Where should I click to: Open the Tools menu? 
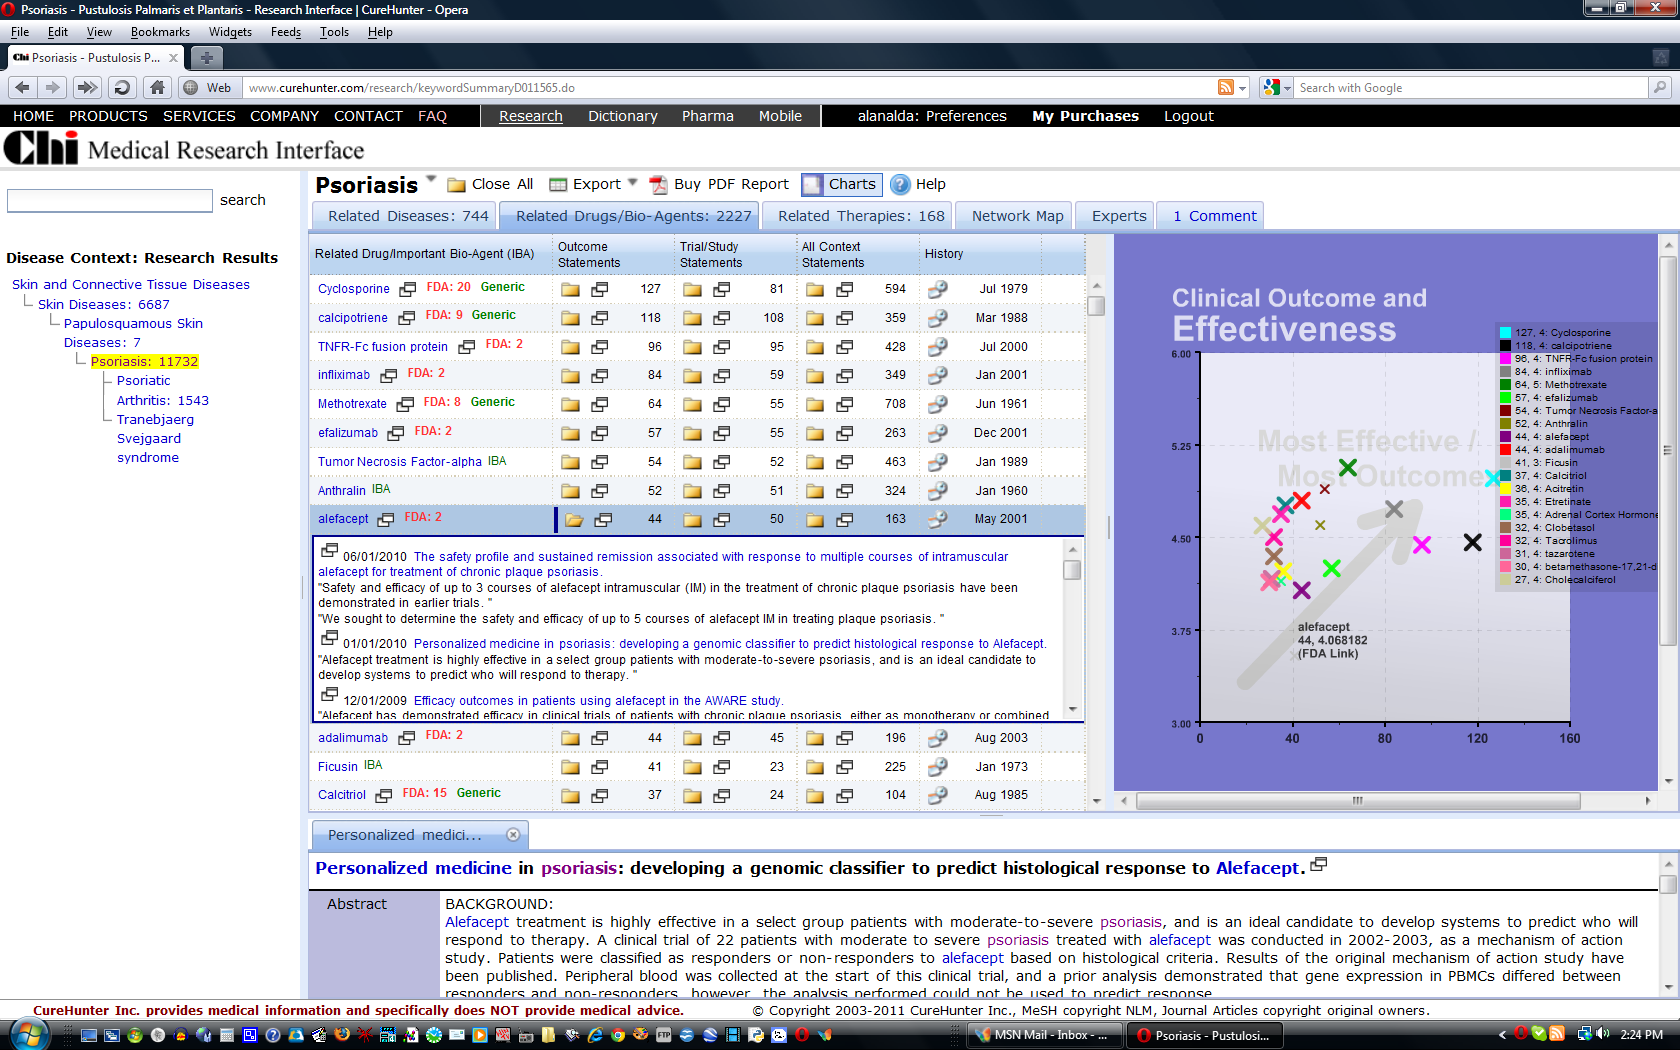pos(333,31)
